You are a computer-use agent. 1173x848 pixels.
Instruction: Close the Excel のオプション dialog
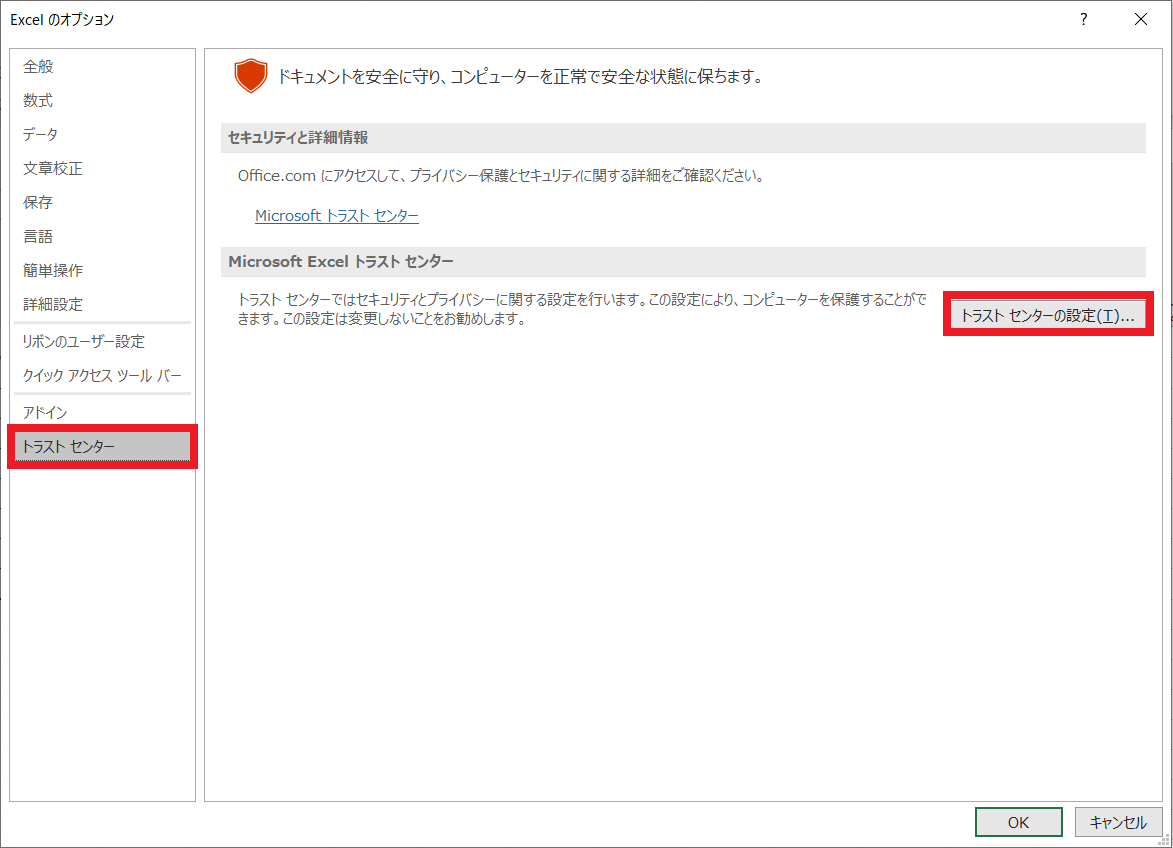(1141, 19)
